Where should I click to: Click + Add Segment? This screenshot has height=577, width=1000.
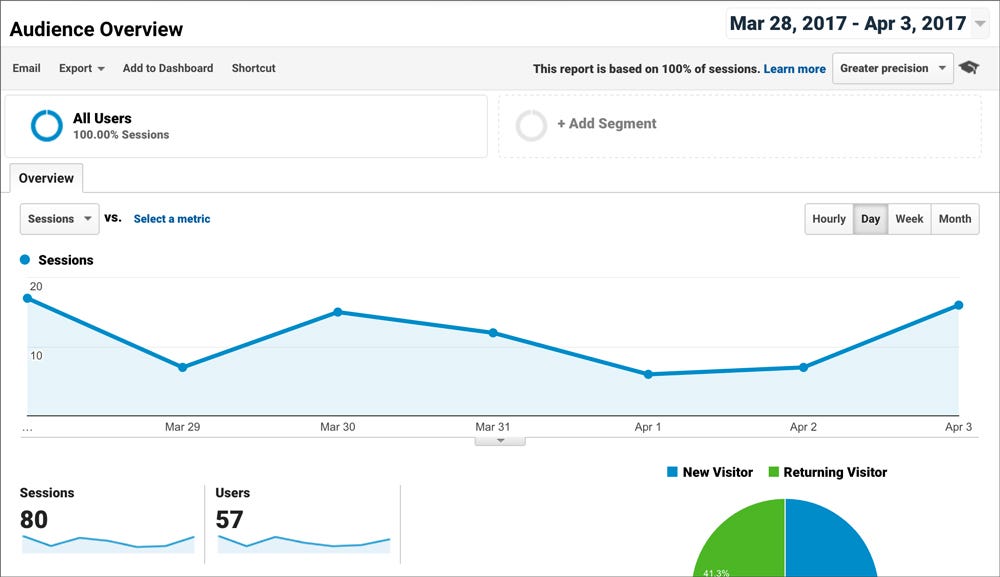(607, 124)
